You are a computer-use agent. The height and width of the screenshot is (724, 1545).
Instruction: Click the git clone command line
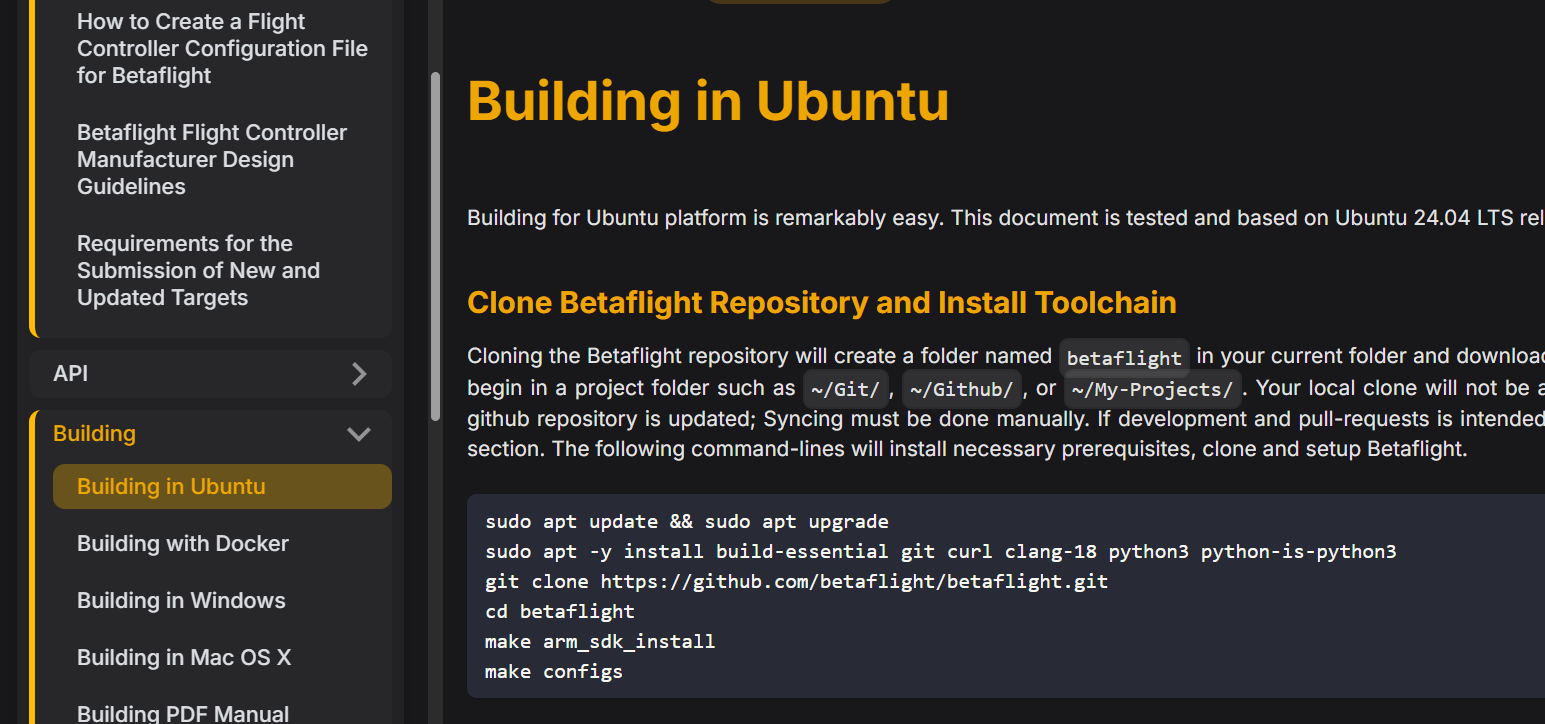pos(797,582)
